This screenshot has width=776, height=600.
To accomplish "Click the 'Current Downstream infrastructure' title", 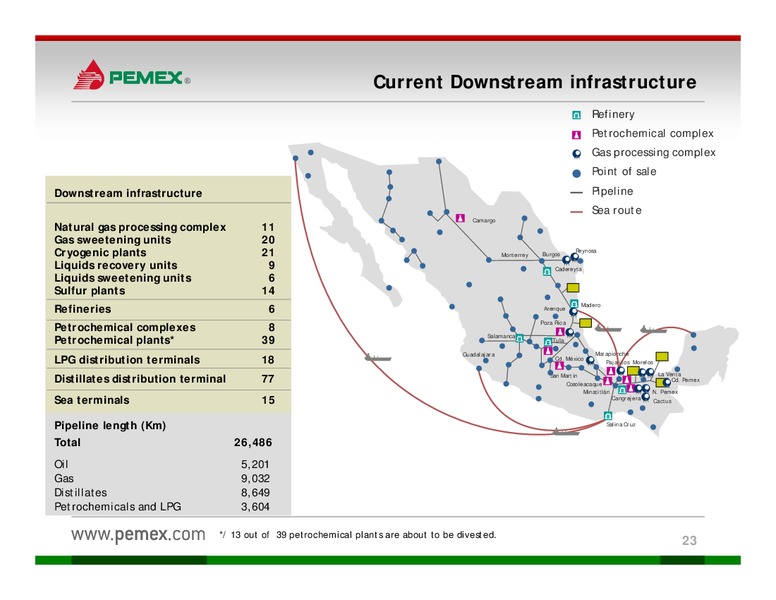I will tap(535, 82).
